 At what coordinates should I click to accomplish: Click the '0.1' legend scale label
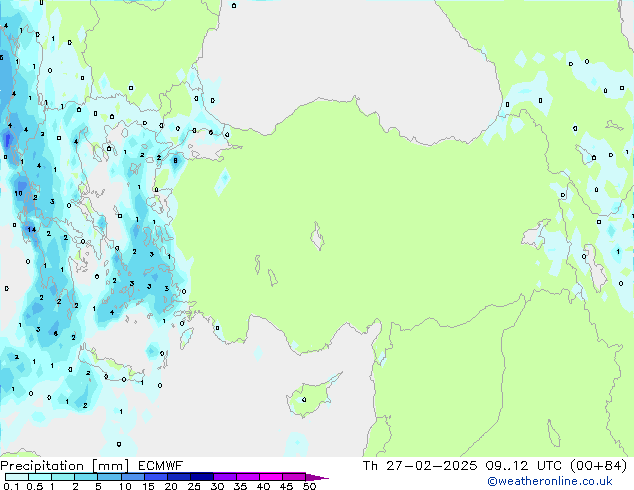pyautogui.click(x=11, y=486)
